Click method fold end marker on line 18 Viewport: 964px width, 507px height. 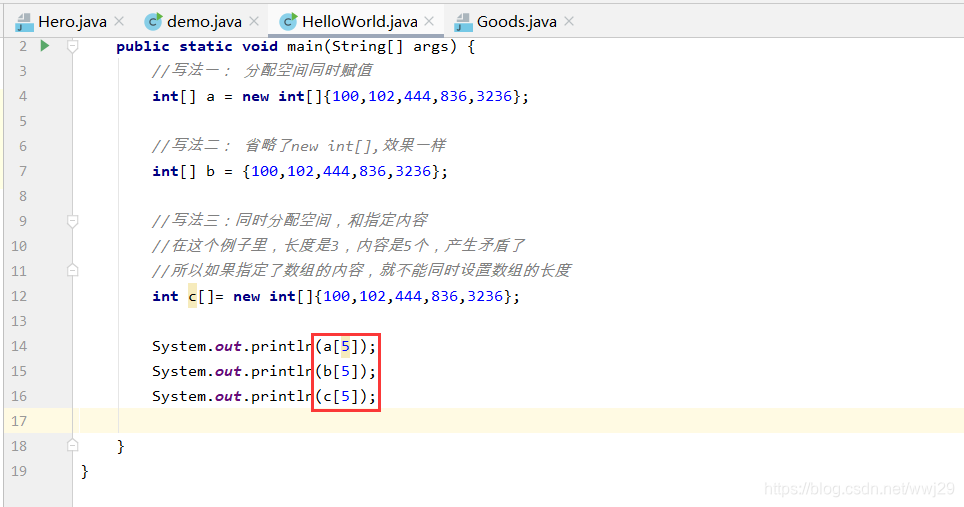click(73, 445)
